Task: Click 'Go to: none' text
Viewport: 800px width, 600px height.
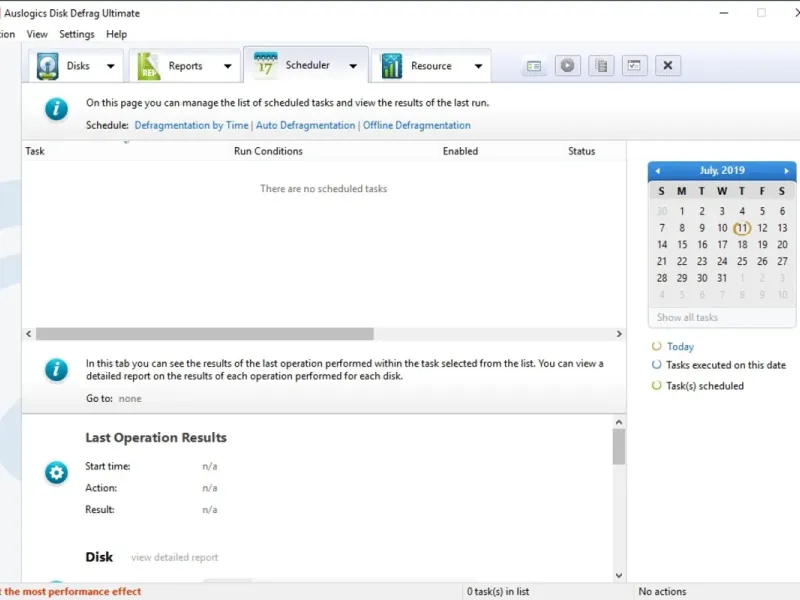Action: pyautogui.click(x=113, y=398)
